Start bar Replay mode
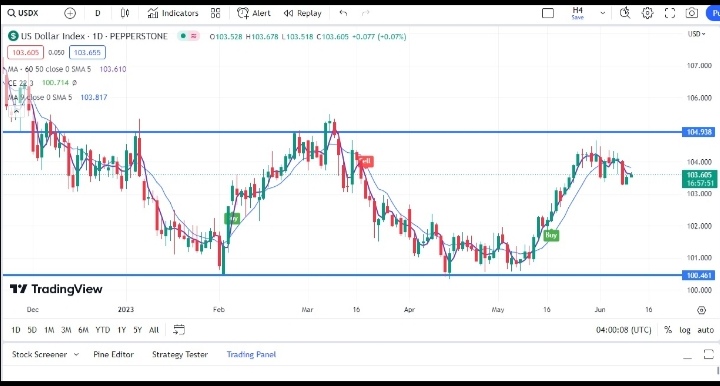720x386 pixels. point(303,13)
